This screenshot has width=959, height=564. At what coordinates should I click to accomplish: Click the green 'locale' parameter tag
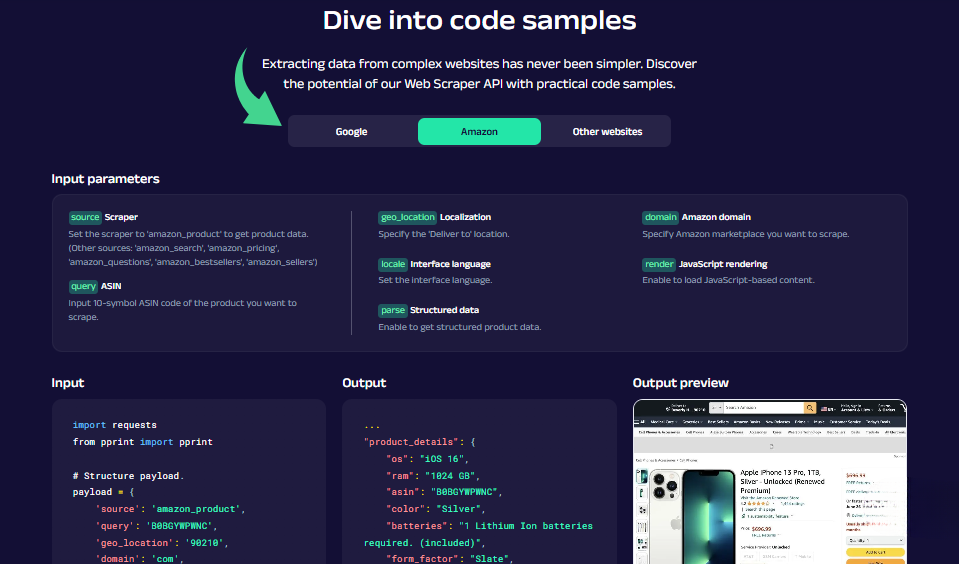pos(393,264)
